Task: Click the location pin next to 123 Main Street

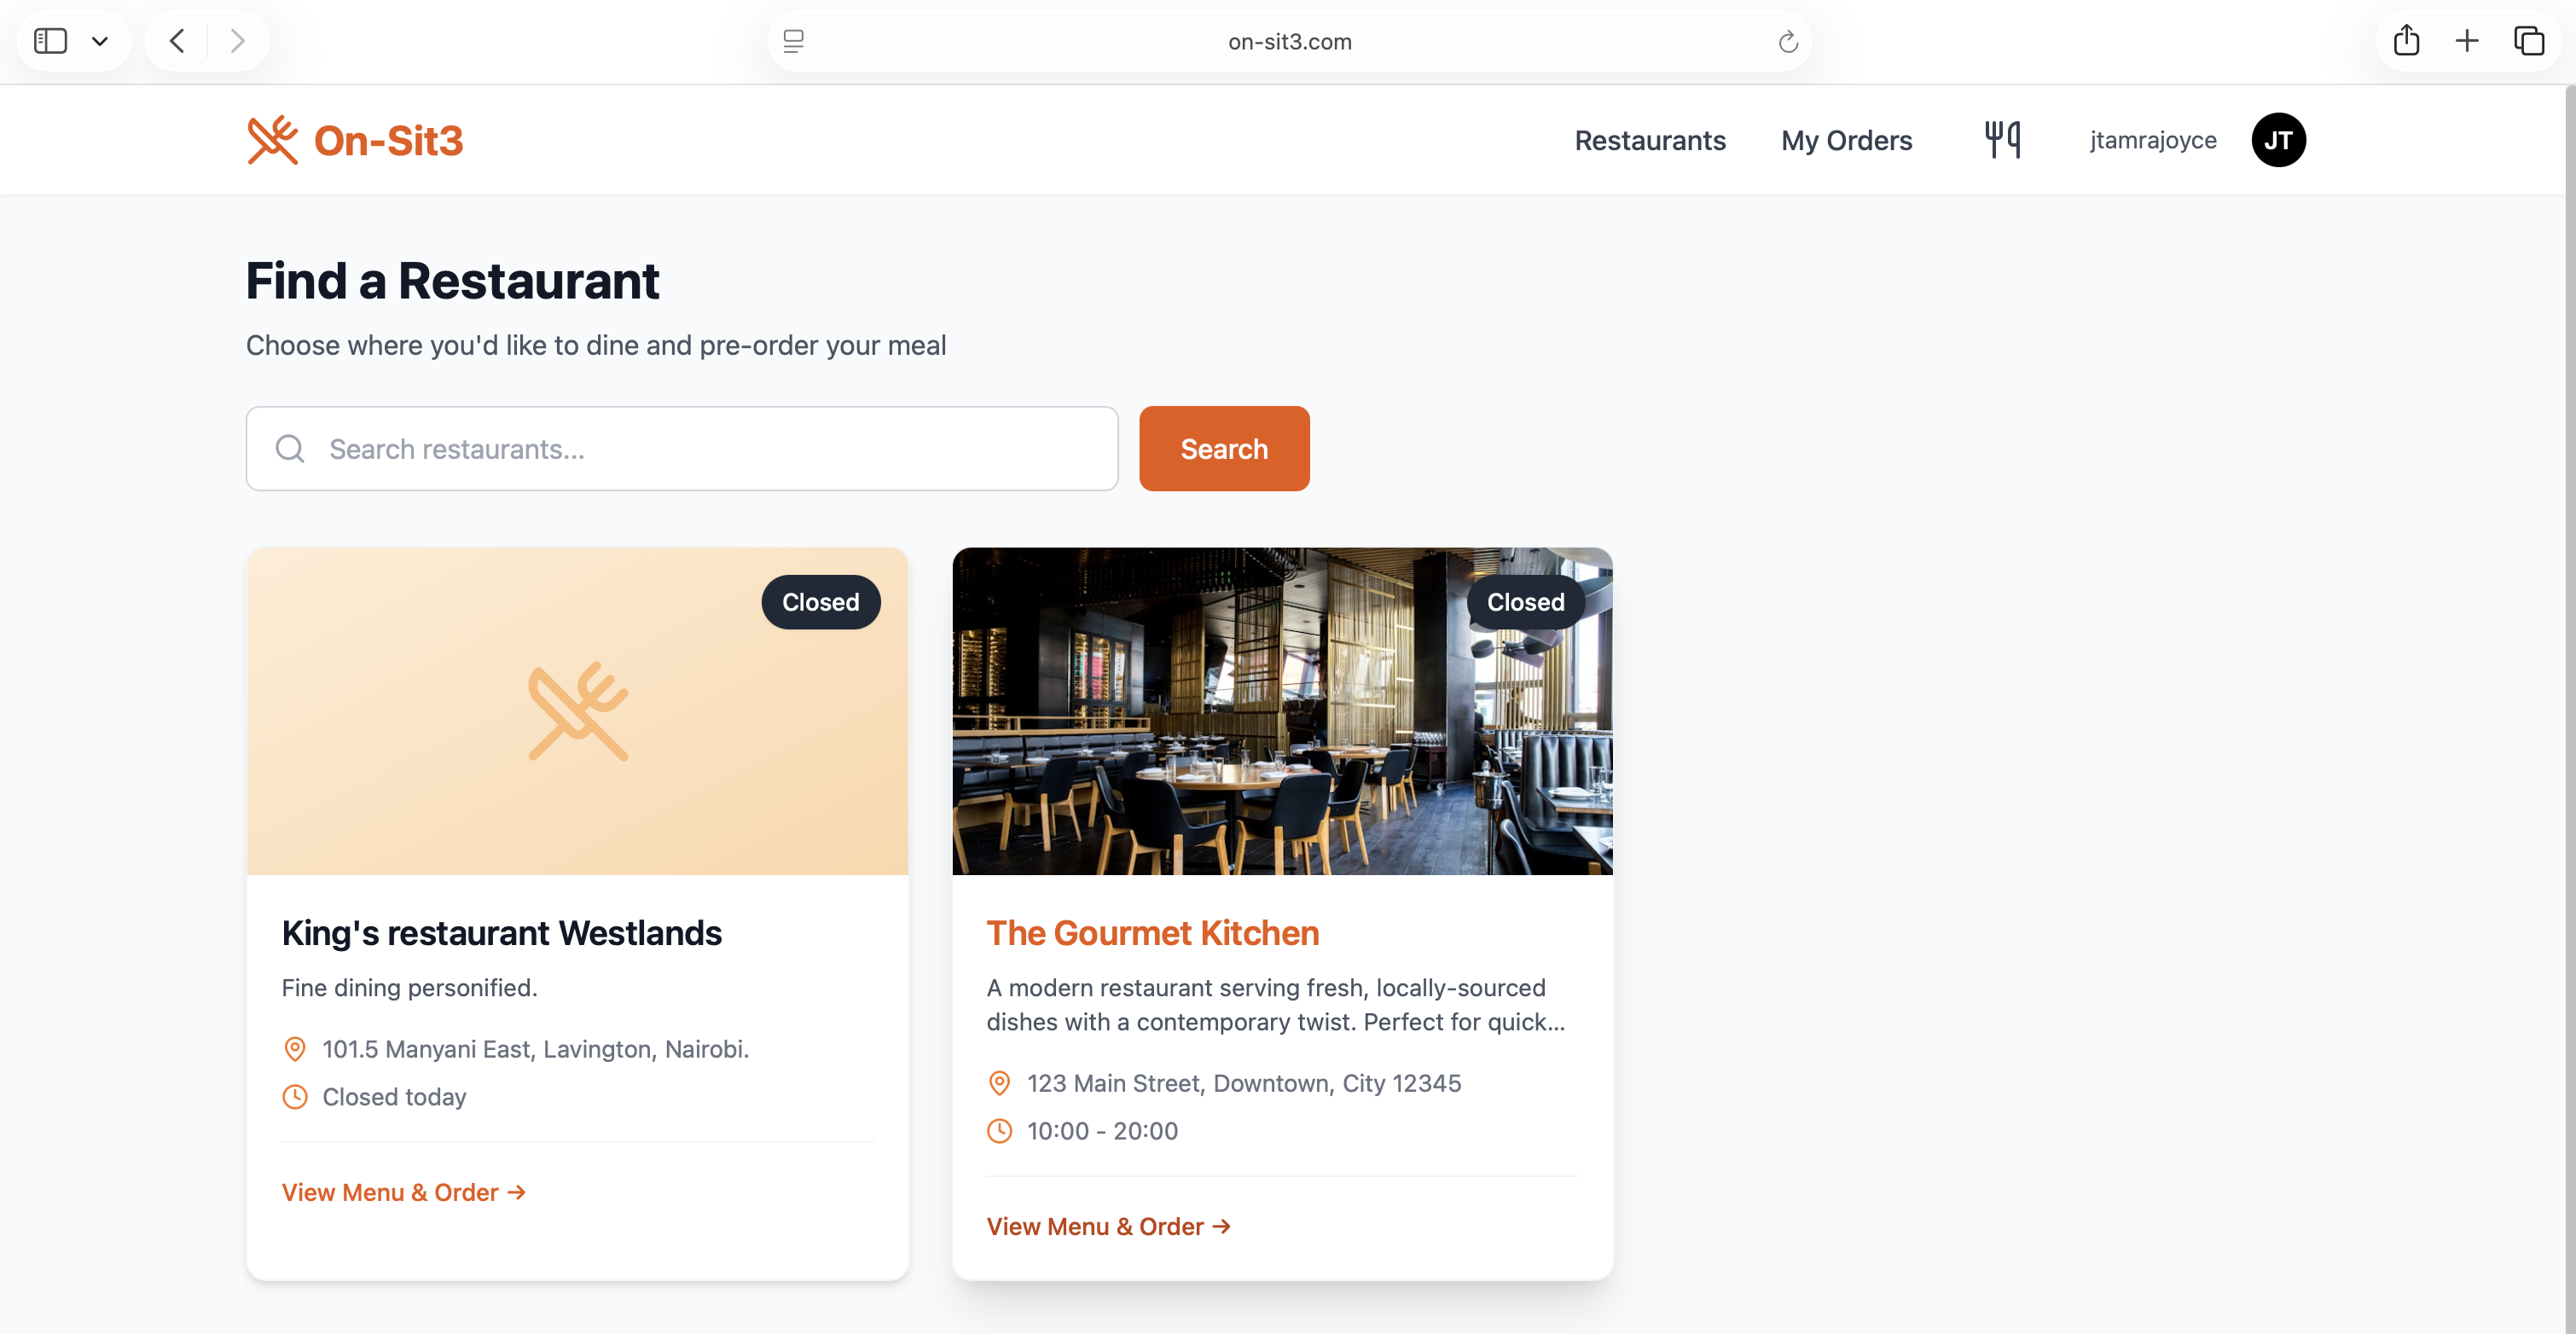Action: tap(999, 1083)
